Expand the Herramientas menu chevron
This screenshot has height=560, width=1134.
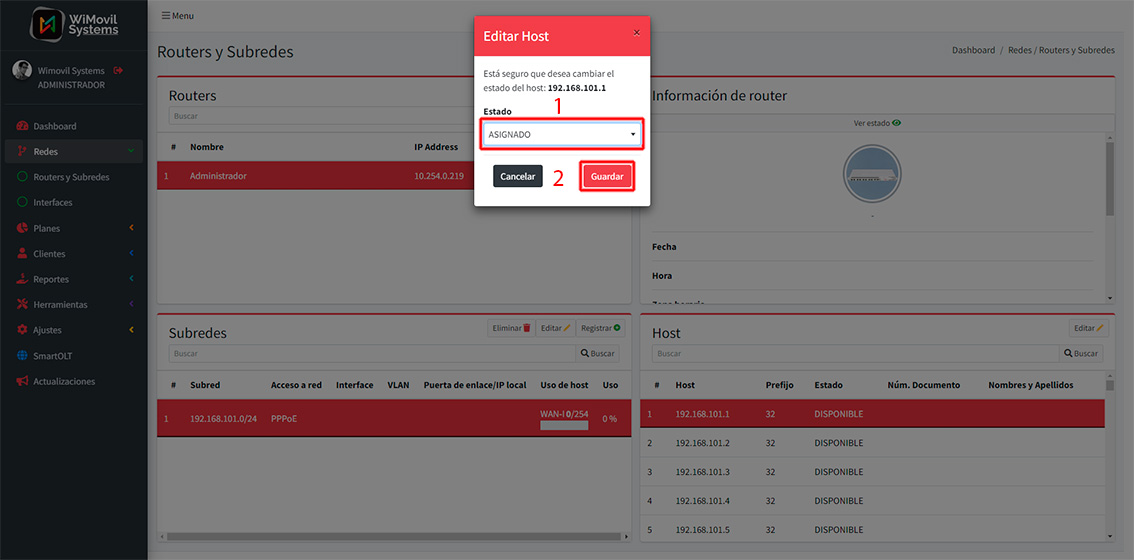[x=131, y=305]
